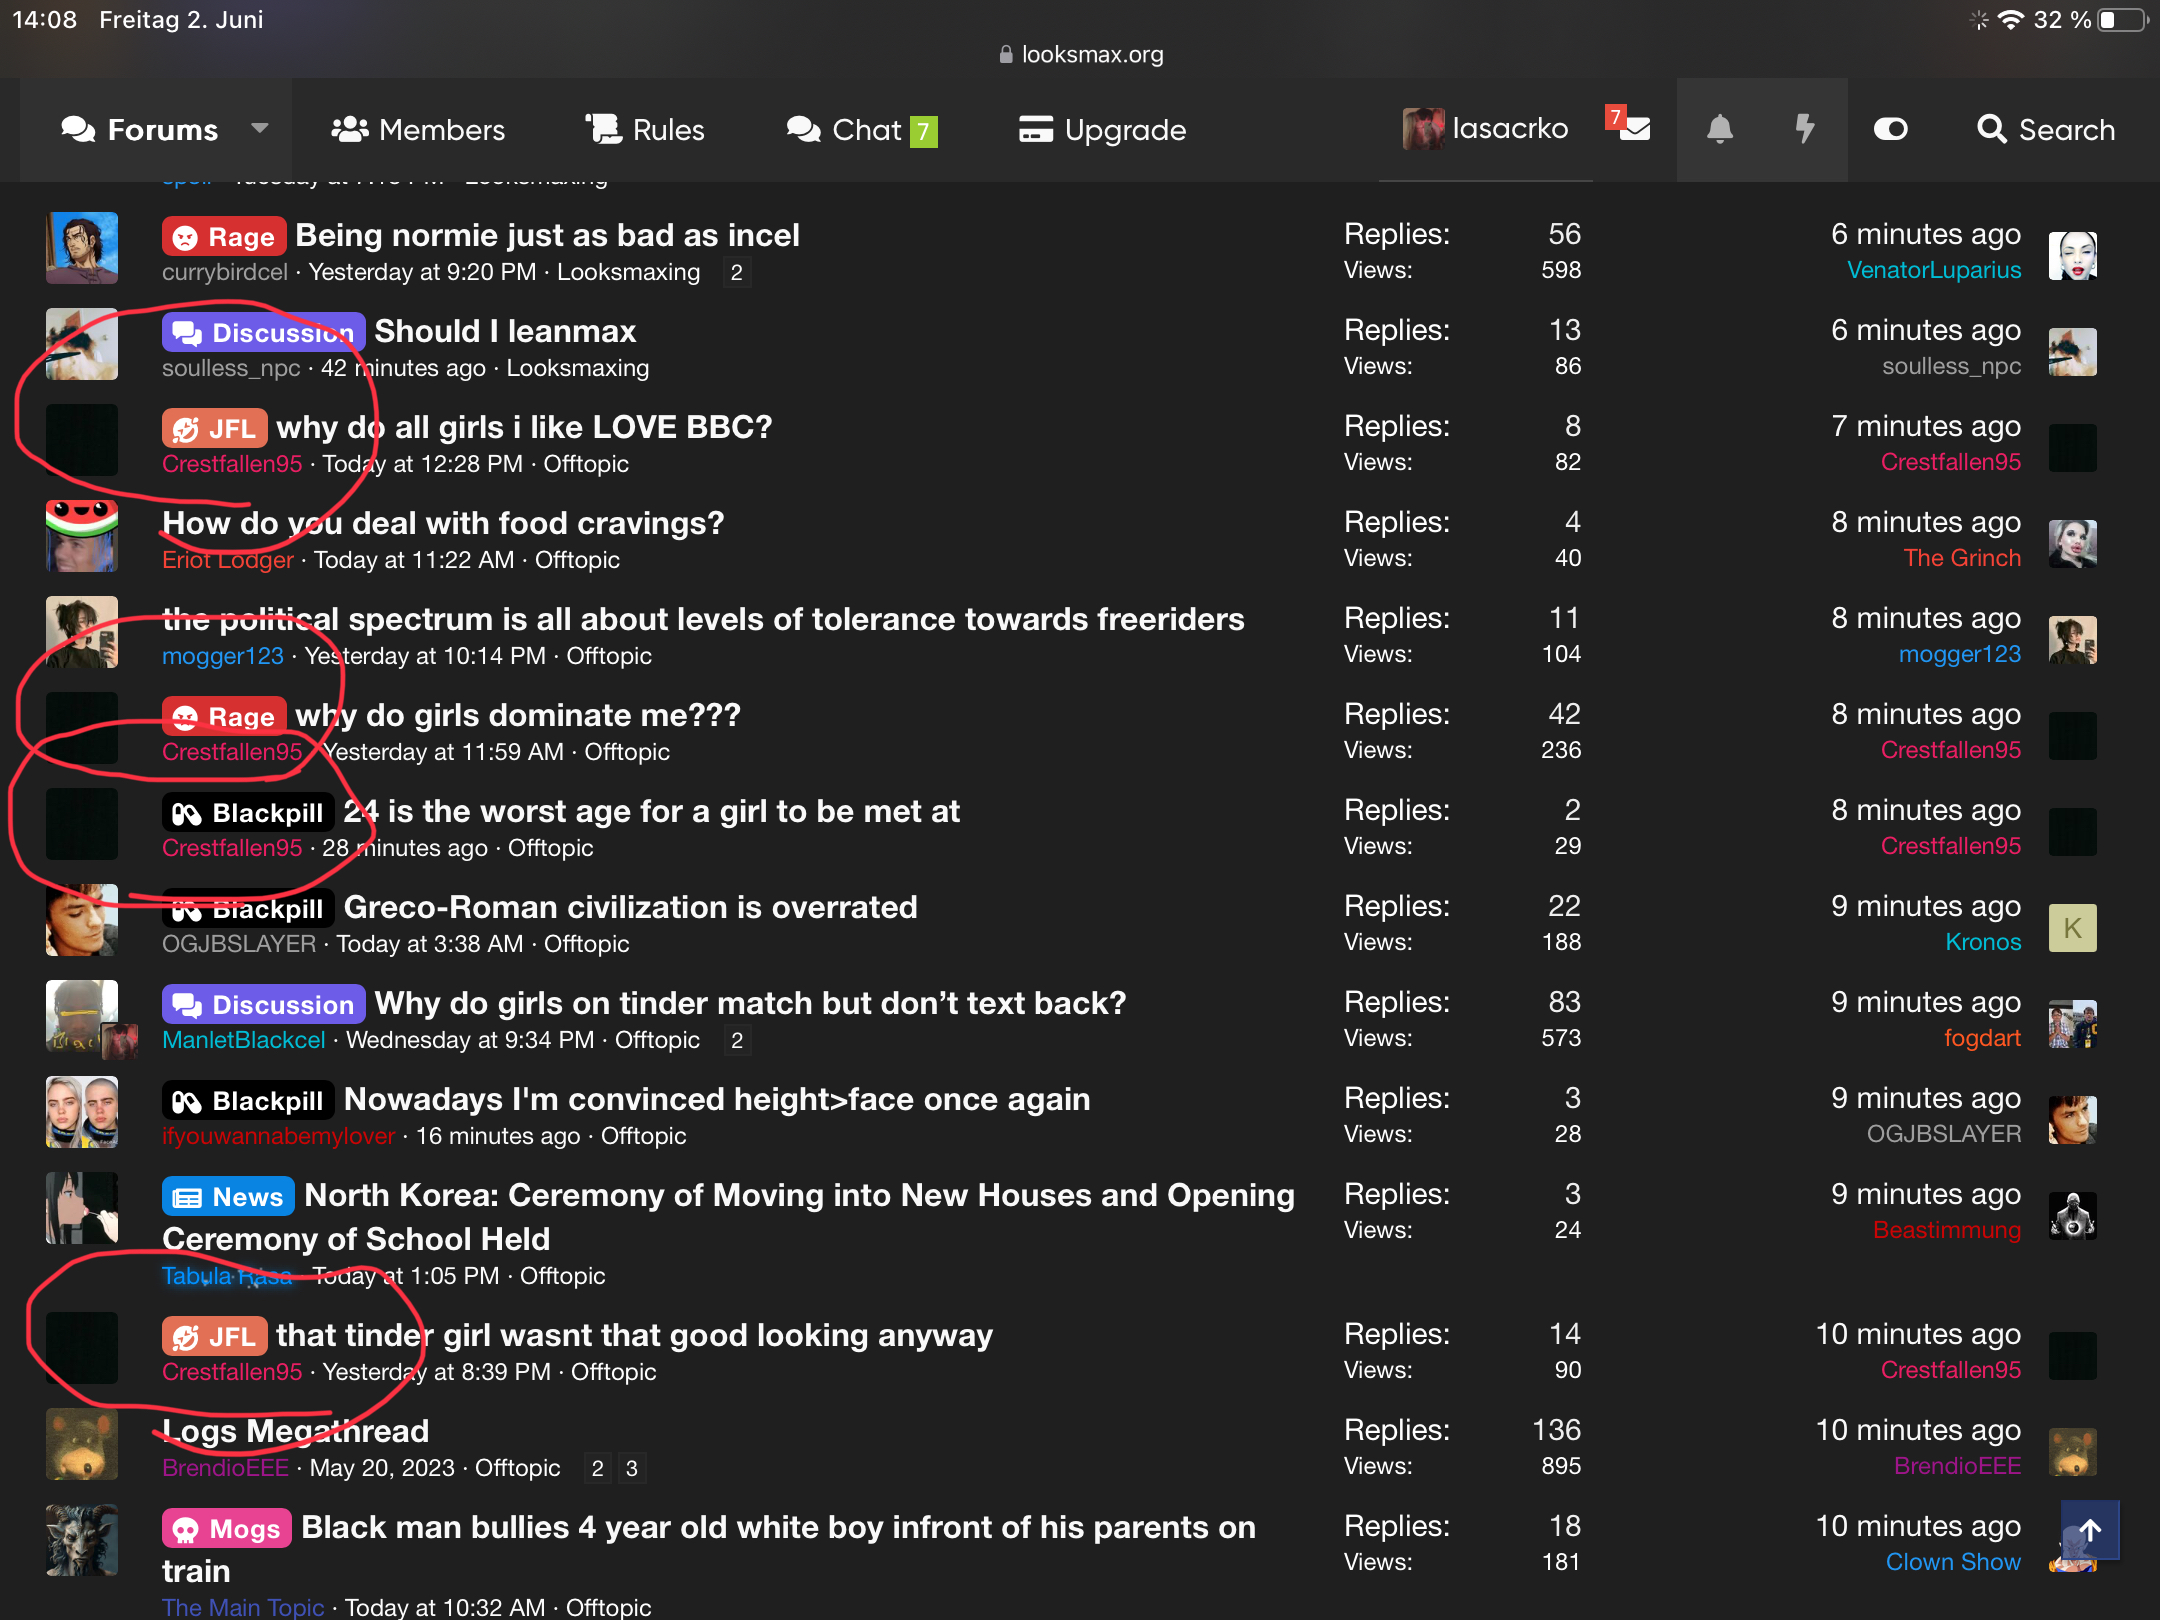Screen dimensions: 2160x1620
Task: Open The Grinch profile link
Action: [1962, 558]
